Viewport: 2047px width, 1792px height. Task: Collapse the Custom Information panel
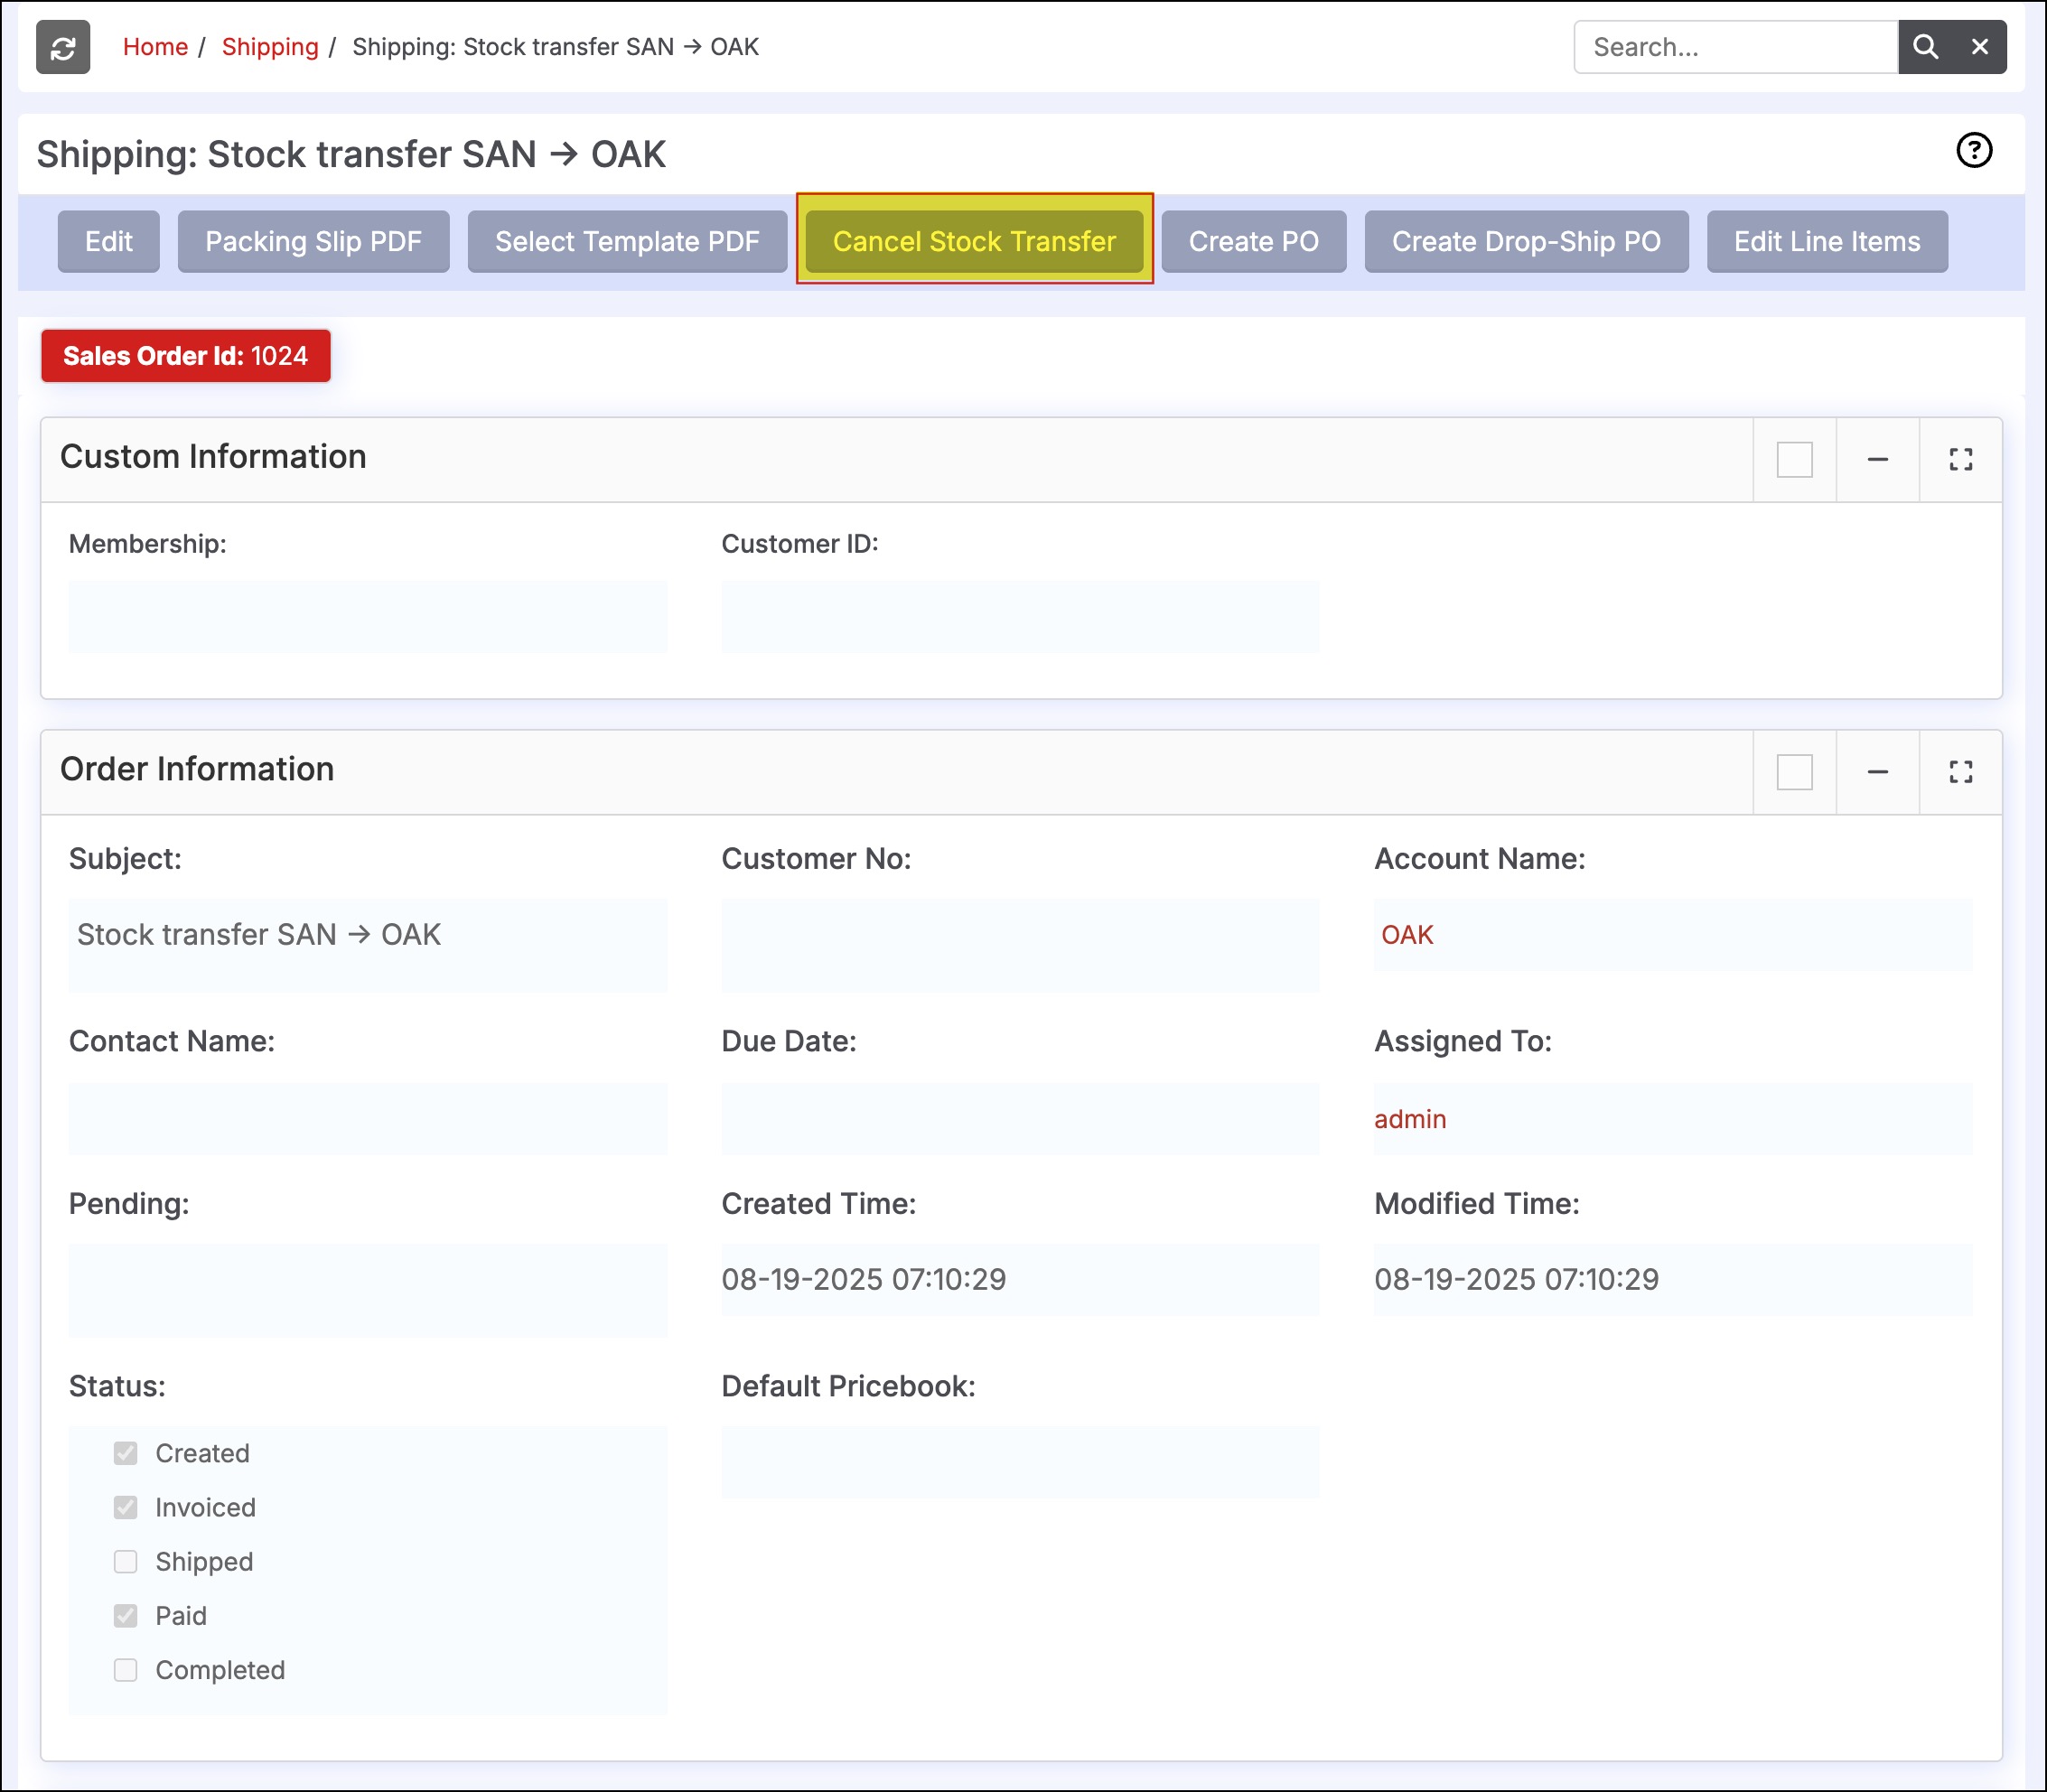click(1878, 460)
